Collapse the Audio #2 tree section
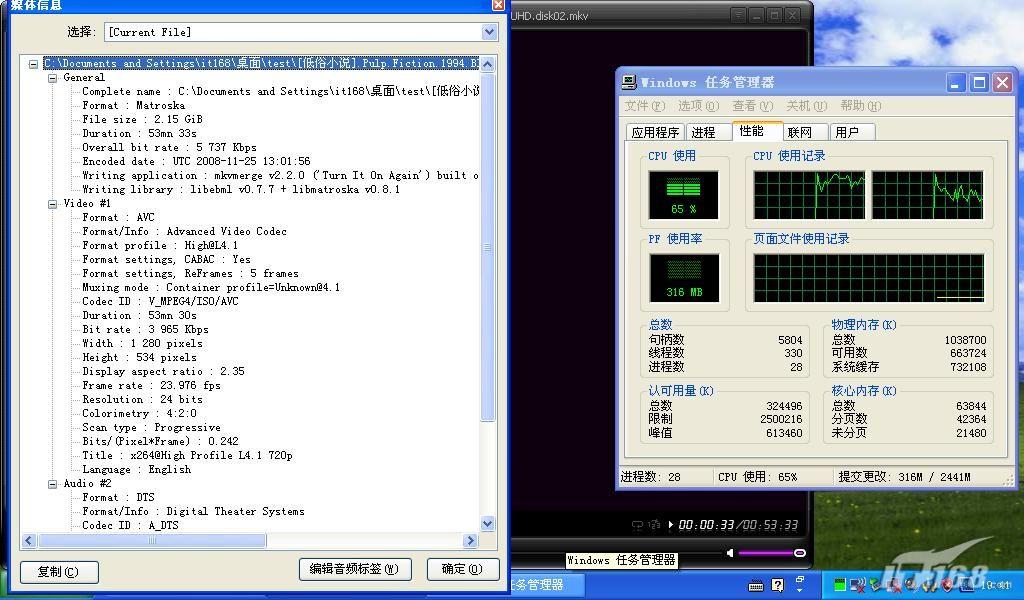The image size is (1024, 600). pos(52,484)
